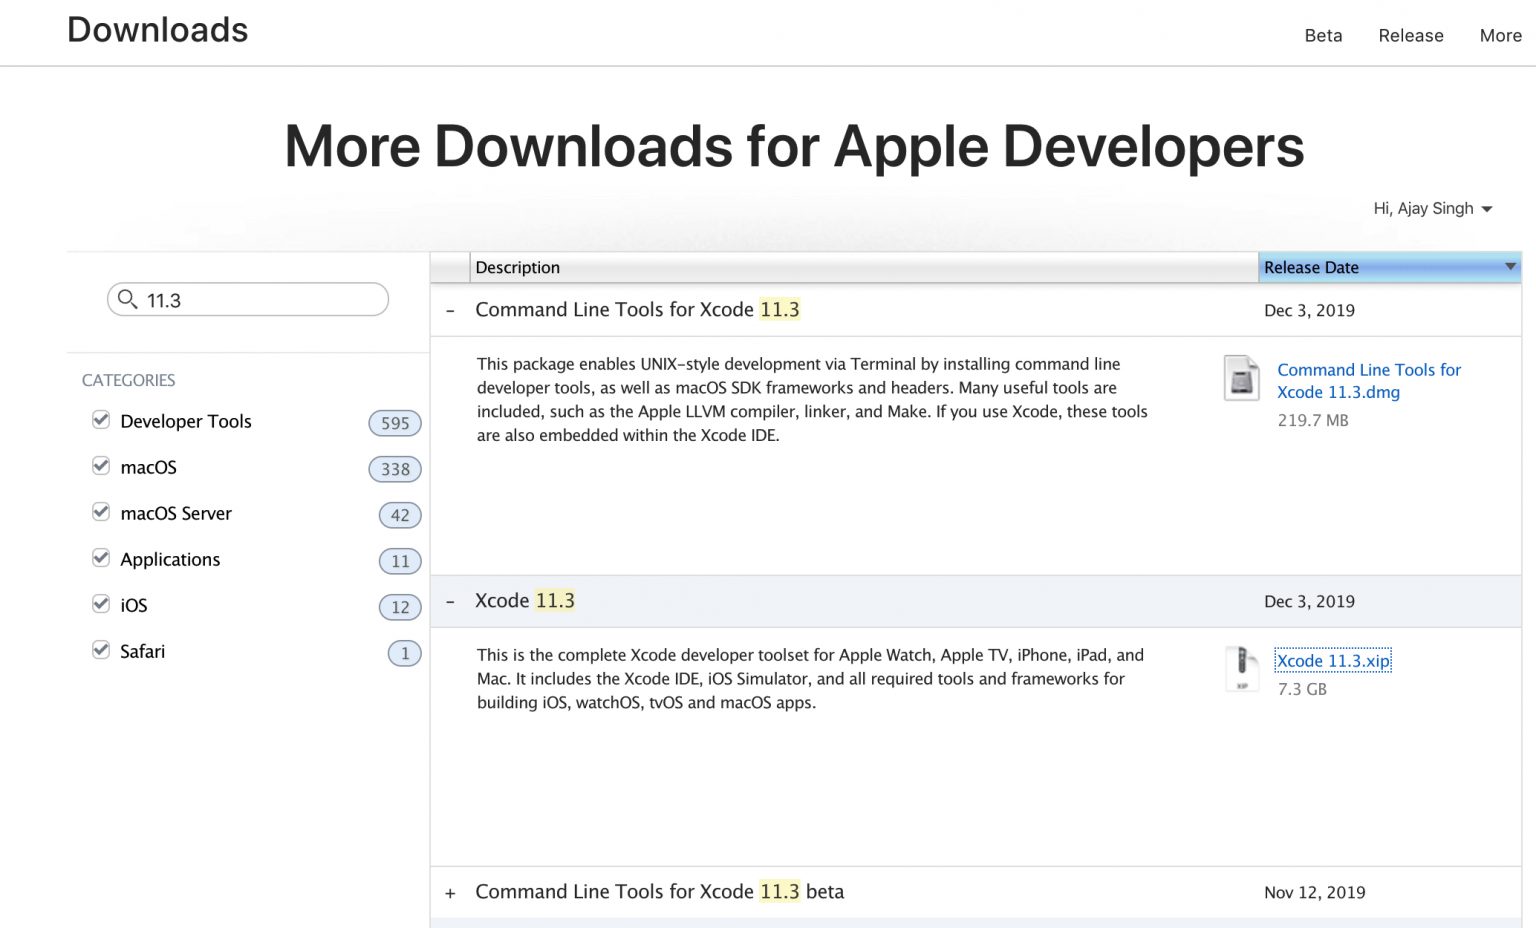Click the Xcode 11.3 xip file icon

[1243, 670]
